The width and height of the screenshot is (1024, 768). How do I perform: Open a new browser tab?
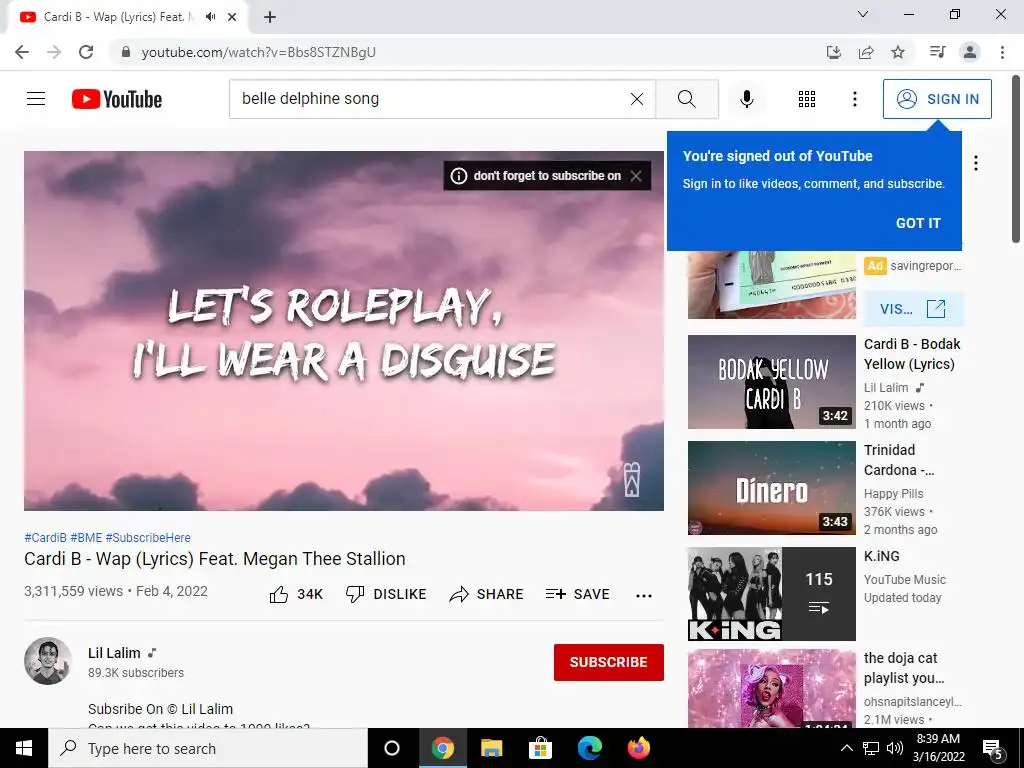[270, 17]
